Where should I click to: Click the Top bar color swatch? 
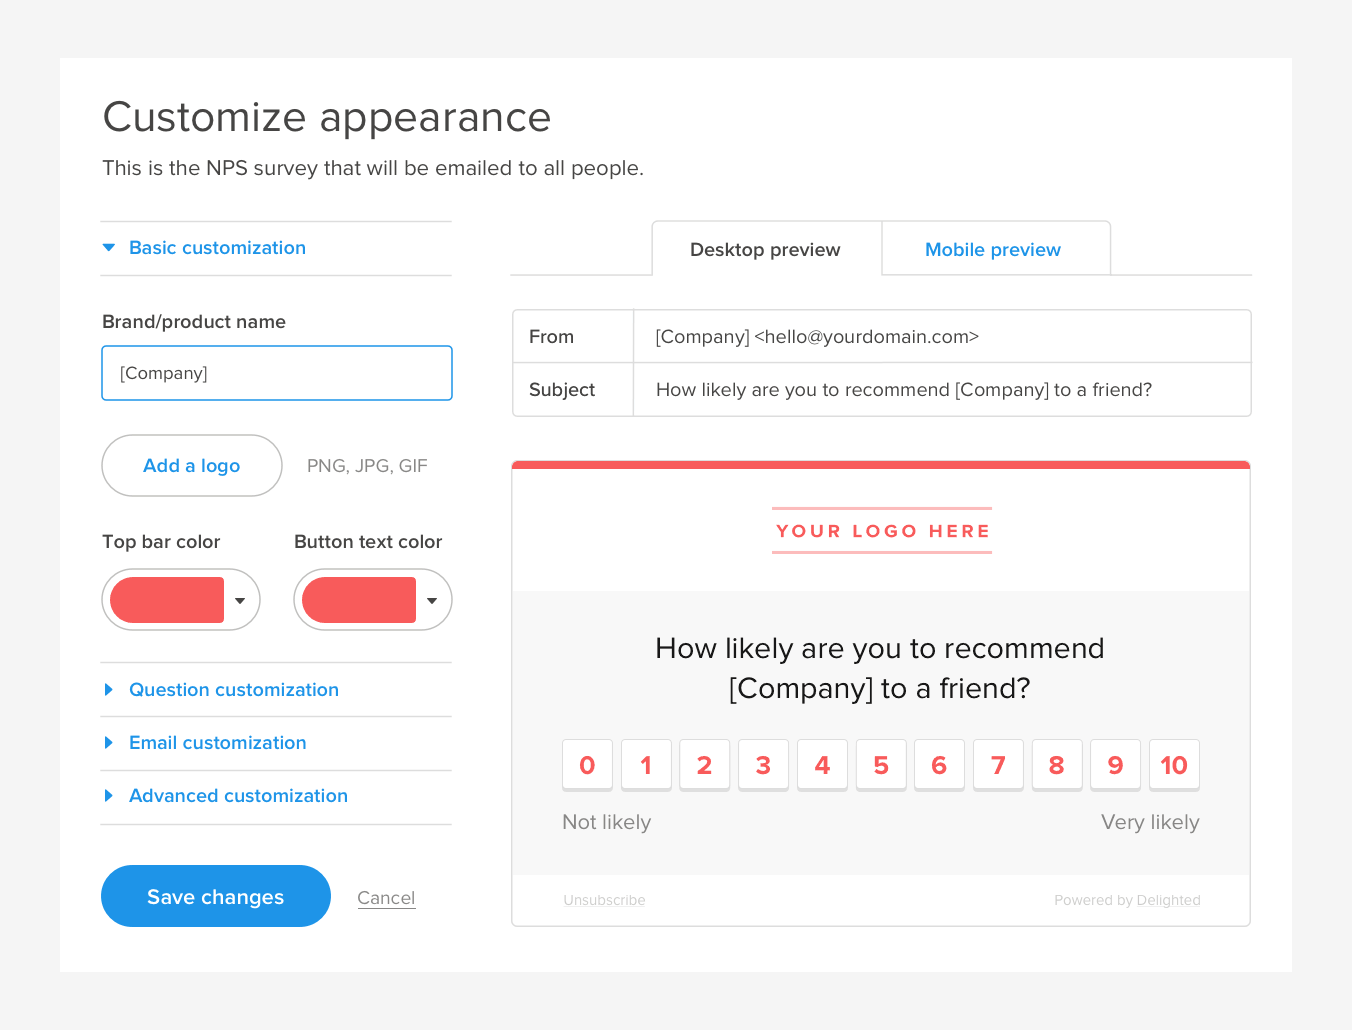pyautogui.click(x=170, y=599)
